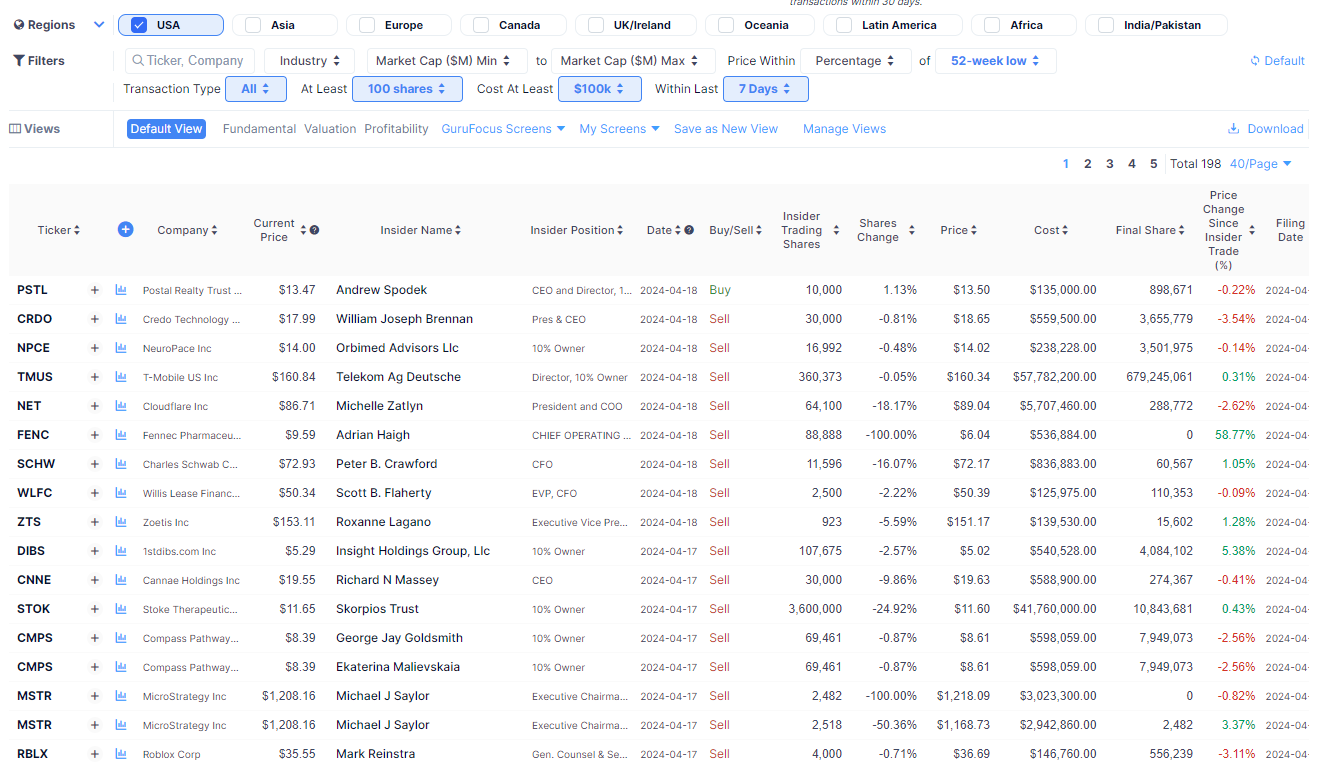Switch to Valuation view
The height and width of the screenshot is (768, 1324).
tap(330, 129)
